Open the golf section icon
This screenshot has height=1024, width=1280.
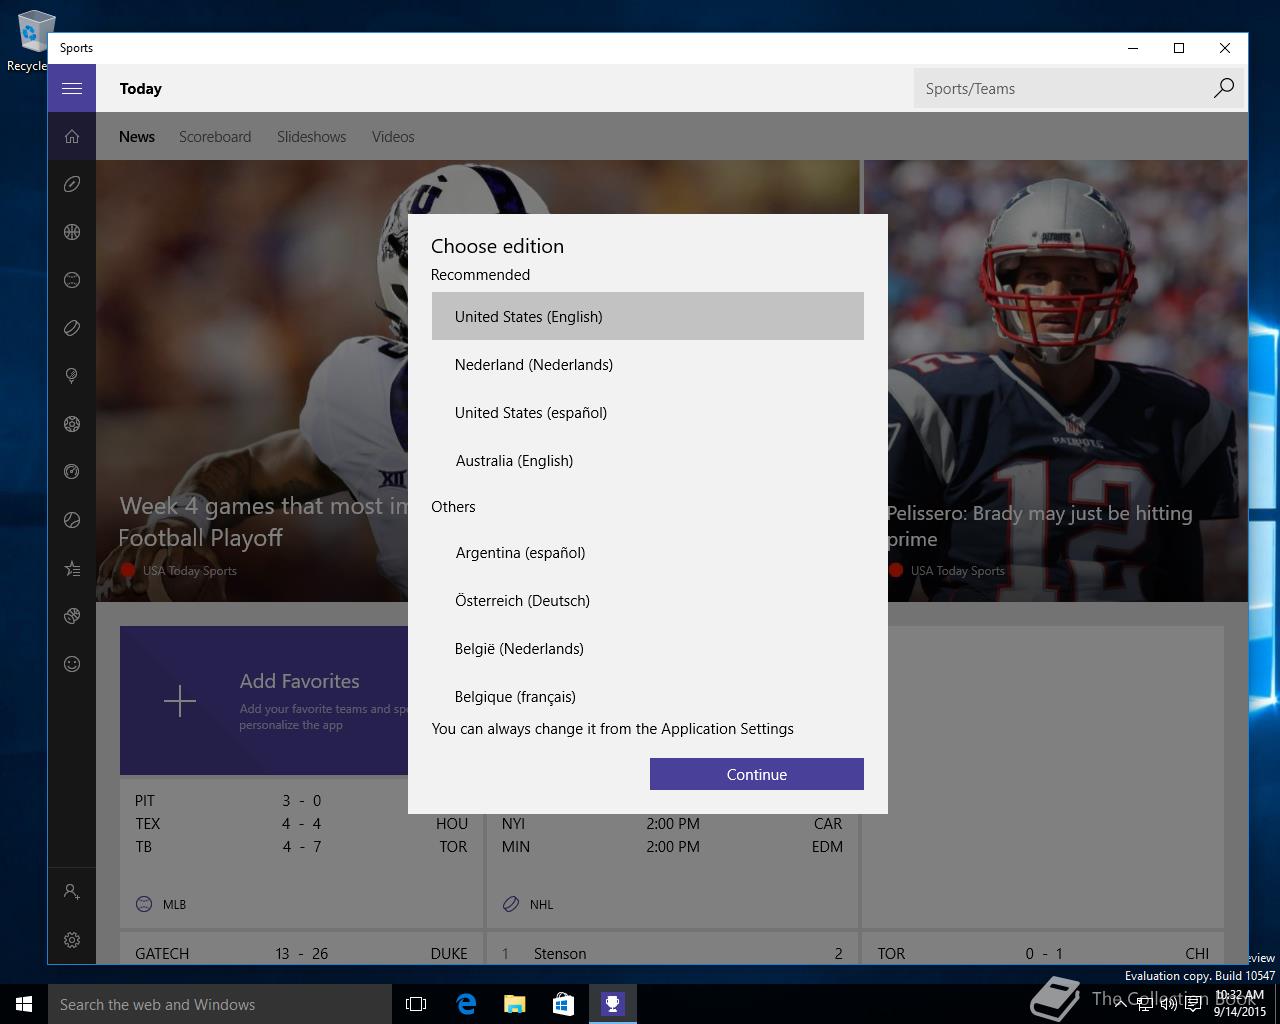pyautogui.click(x=72, y=376)
